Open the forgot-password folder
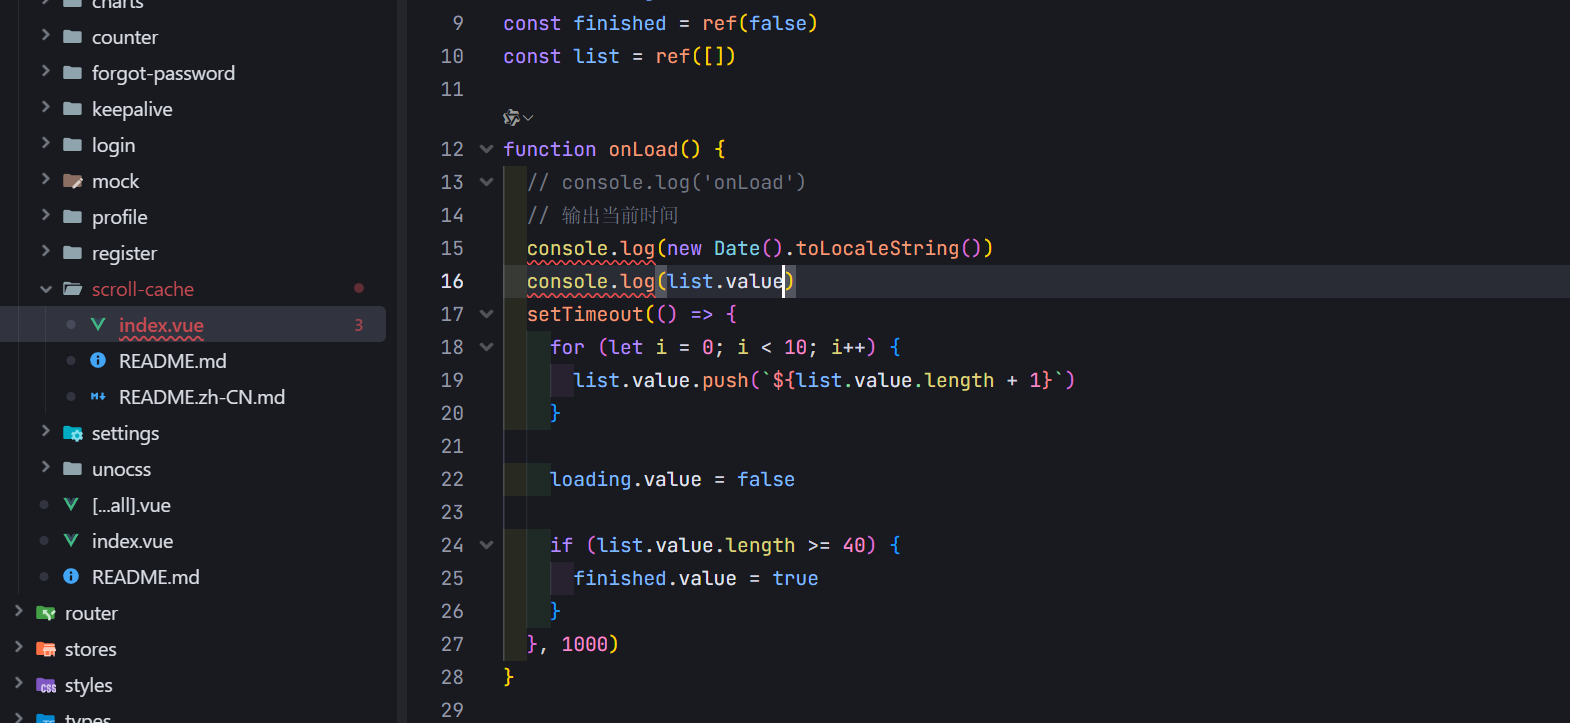 pos(163,73)
